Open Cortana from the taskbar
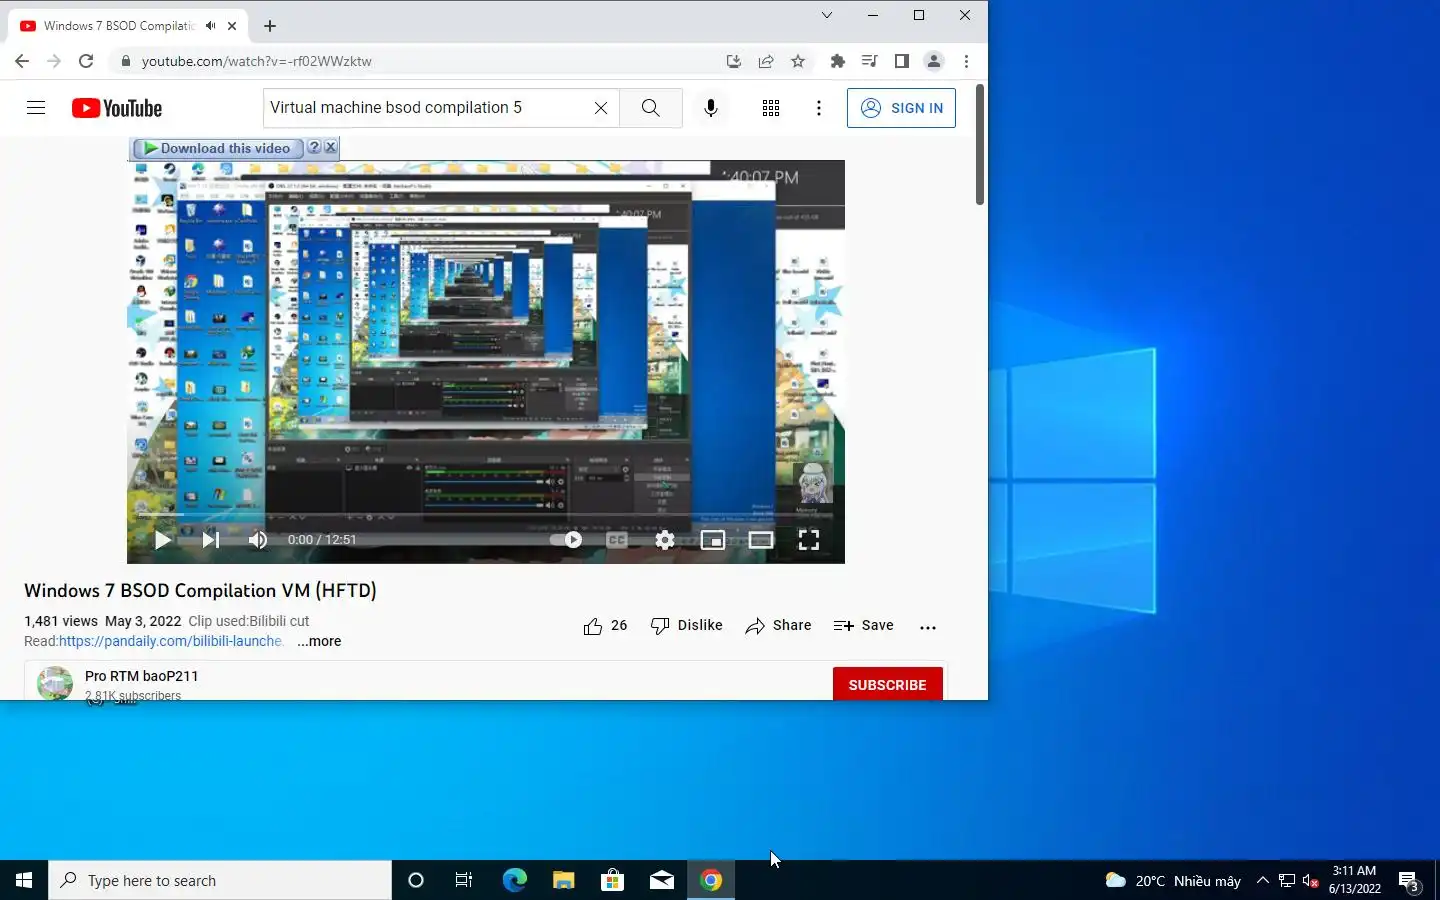Viewport: 1440px width, 900px height. coord(416,880)
